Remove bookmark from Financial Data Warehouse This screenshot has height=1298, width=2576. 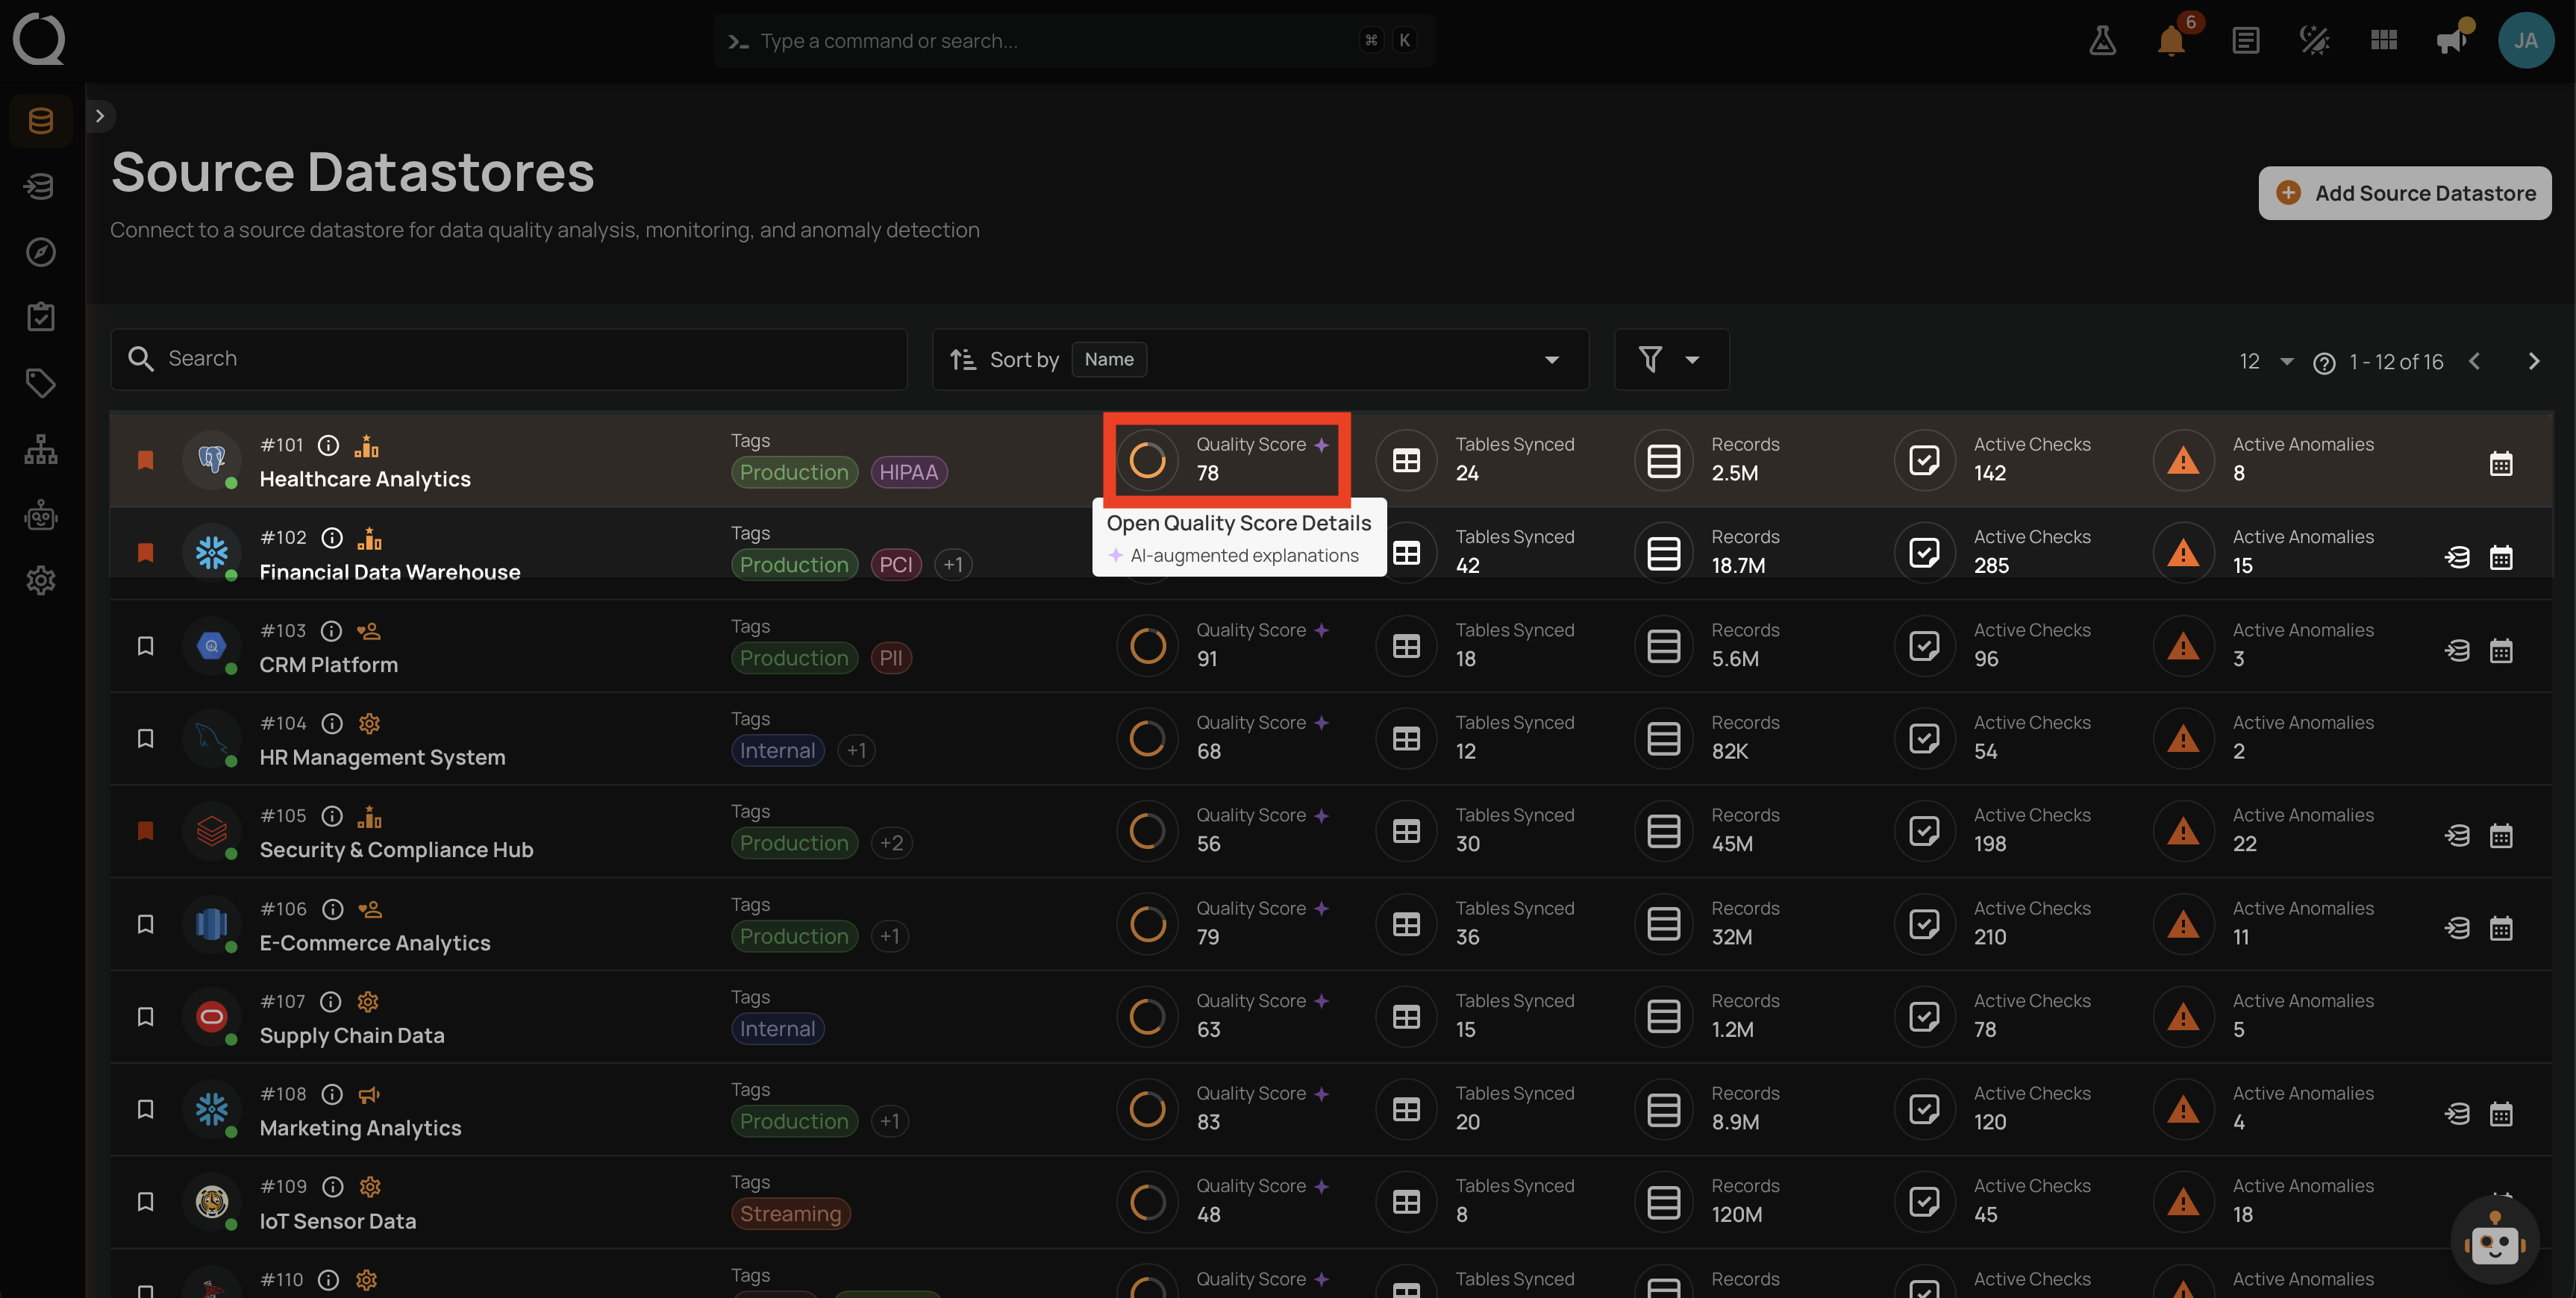(x=145, y=553)
